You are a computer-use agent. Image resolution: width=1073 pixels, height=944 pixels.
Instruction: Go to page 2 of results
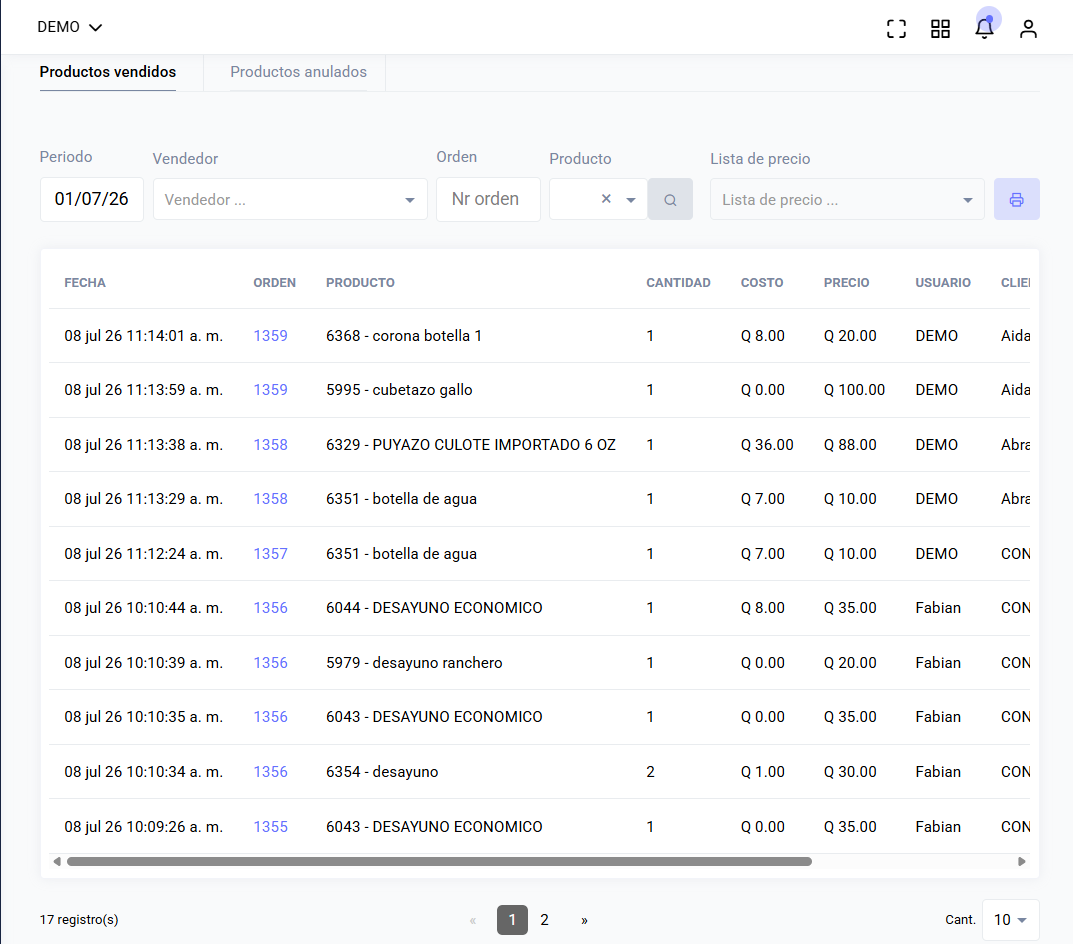[544, 919]
